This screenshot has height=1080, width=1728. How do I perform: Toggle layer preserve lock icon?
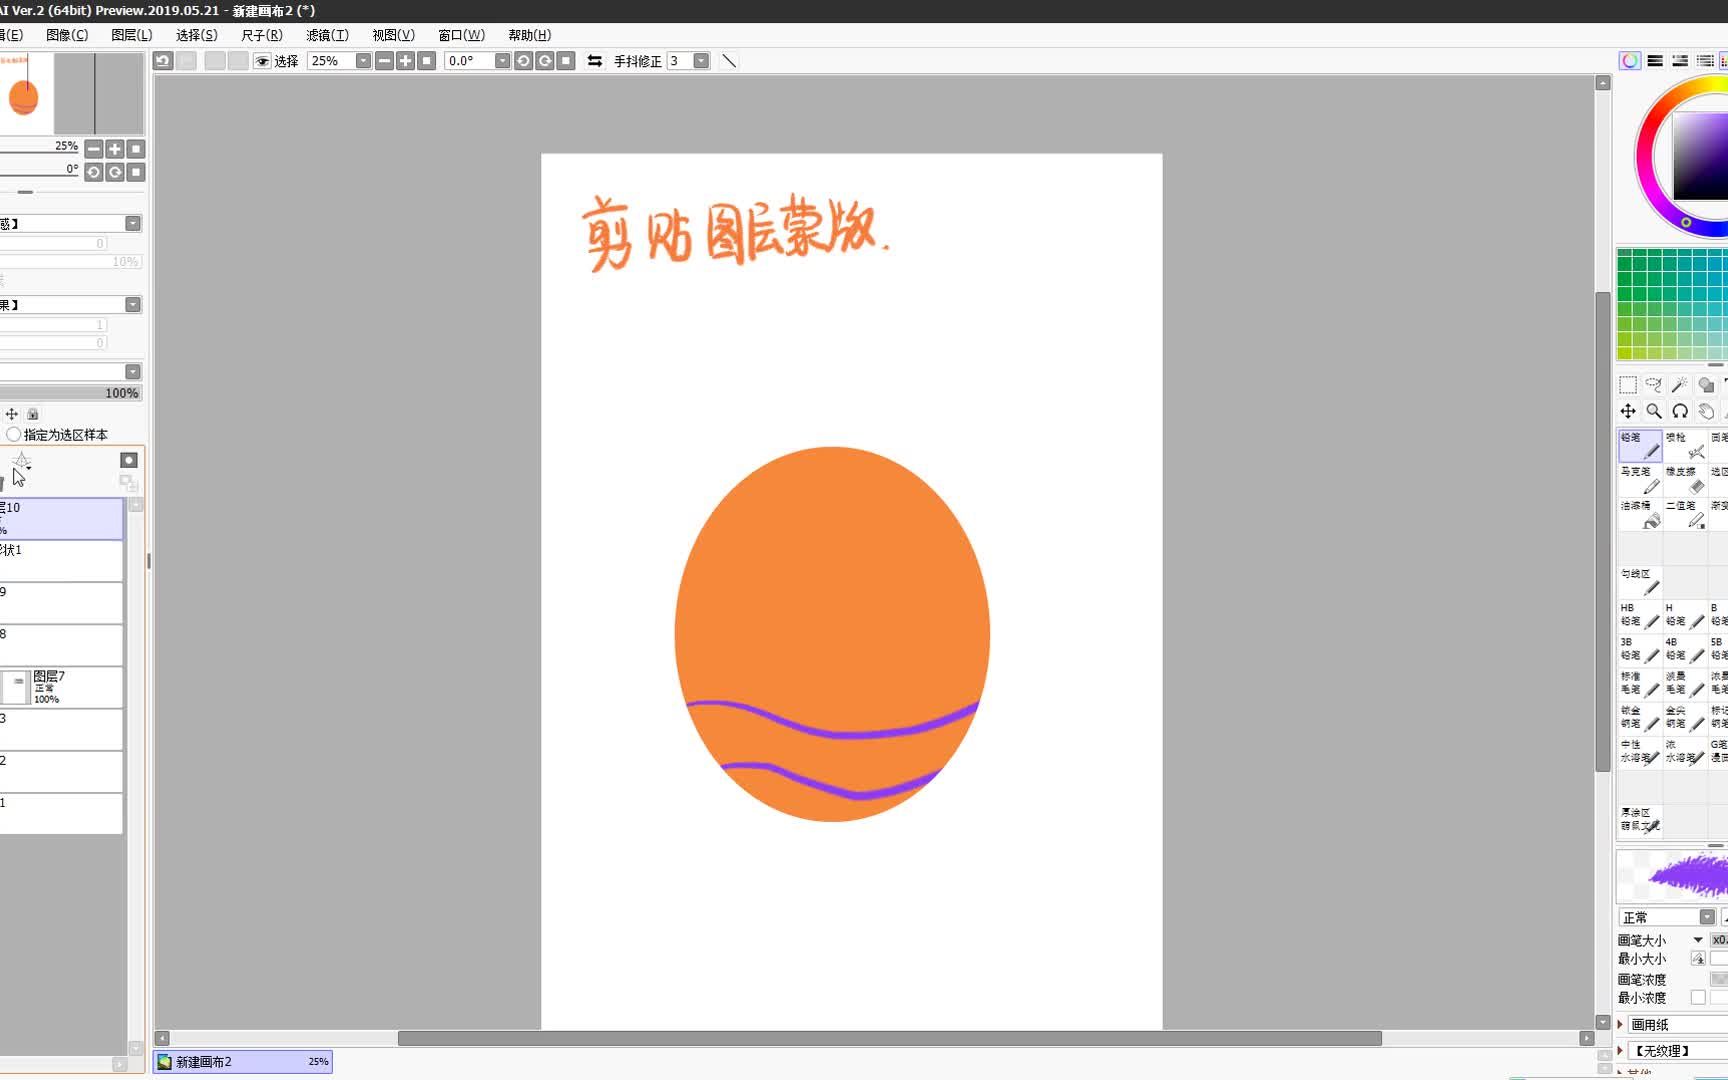point(33,414)
